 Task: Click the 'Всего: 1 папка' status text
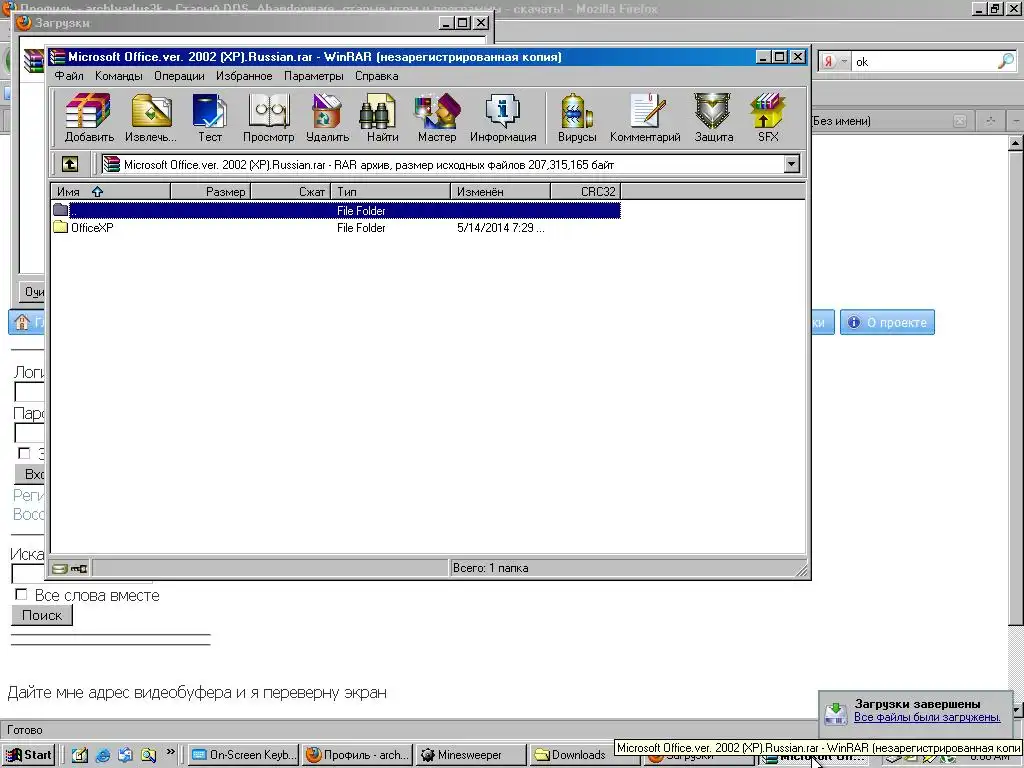(490, 568)
